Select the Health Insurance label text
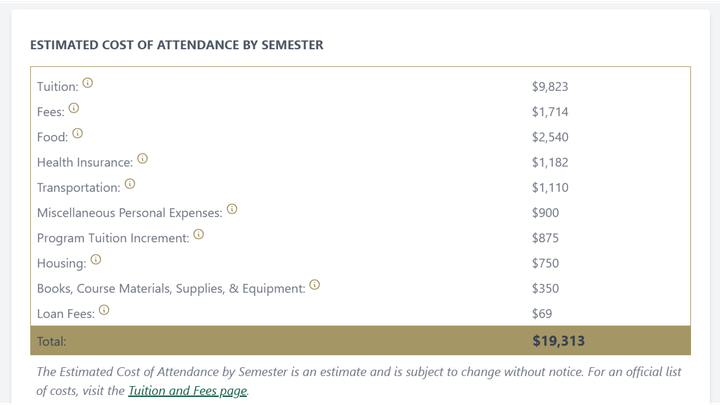Screen dimensions: 720x405 [85, 163]
